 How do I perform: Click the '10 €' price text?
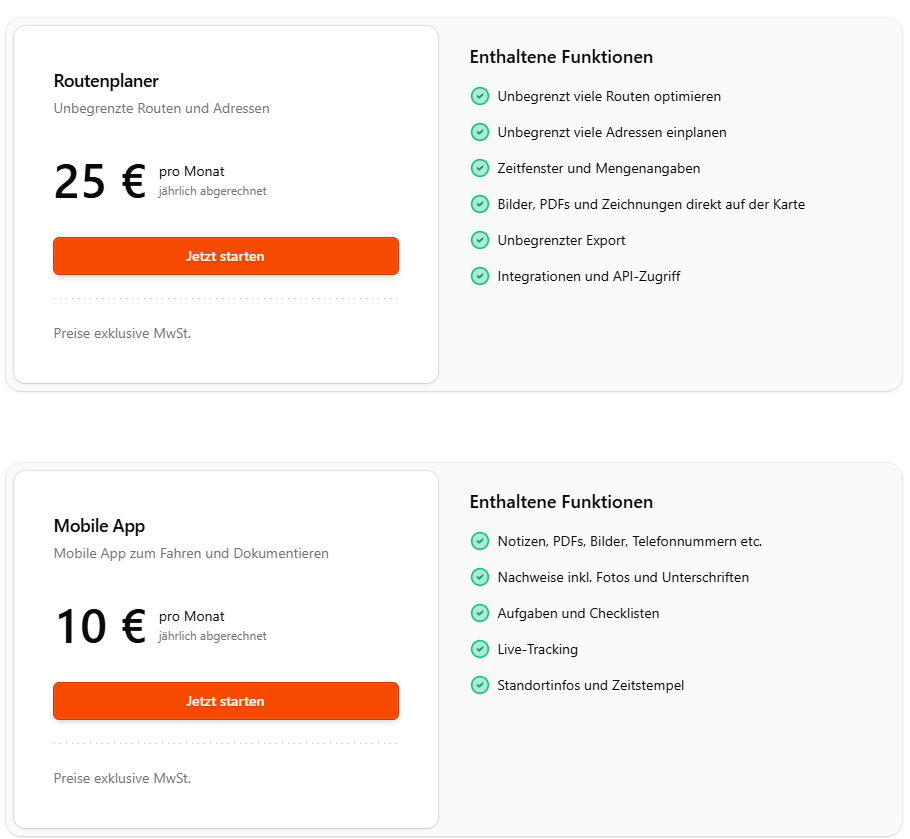[100, 627]
